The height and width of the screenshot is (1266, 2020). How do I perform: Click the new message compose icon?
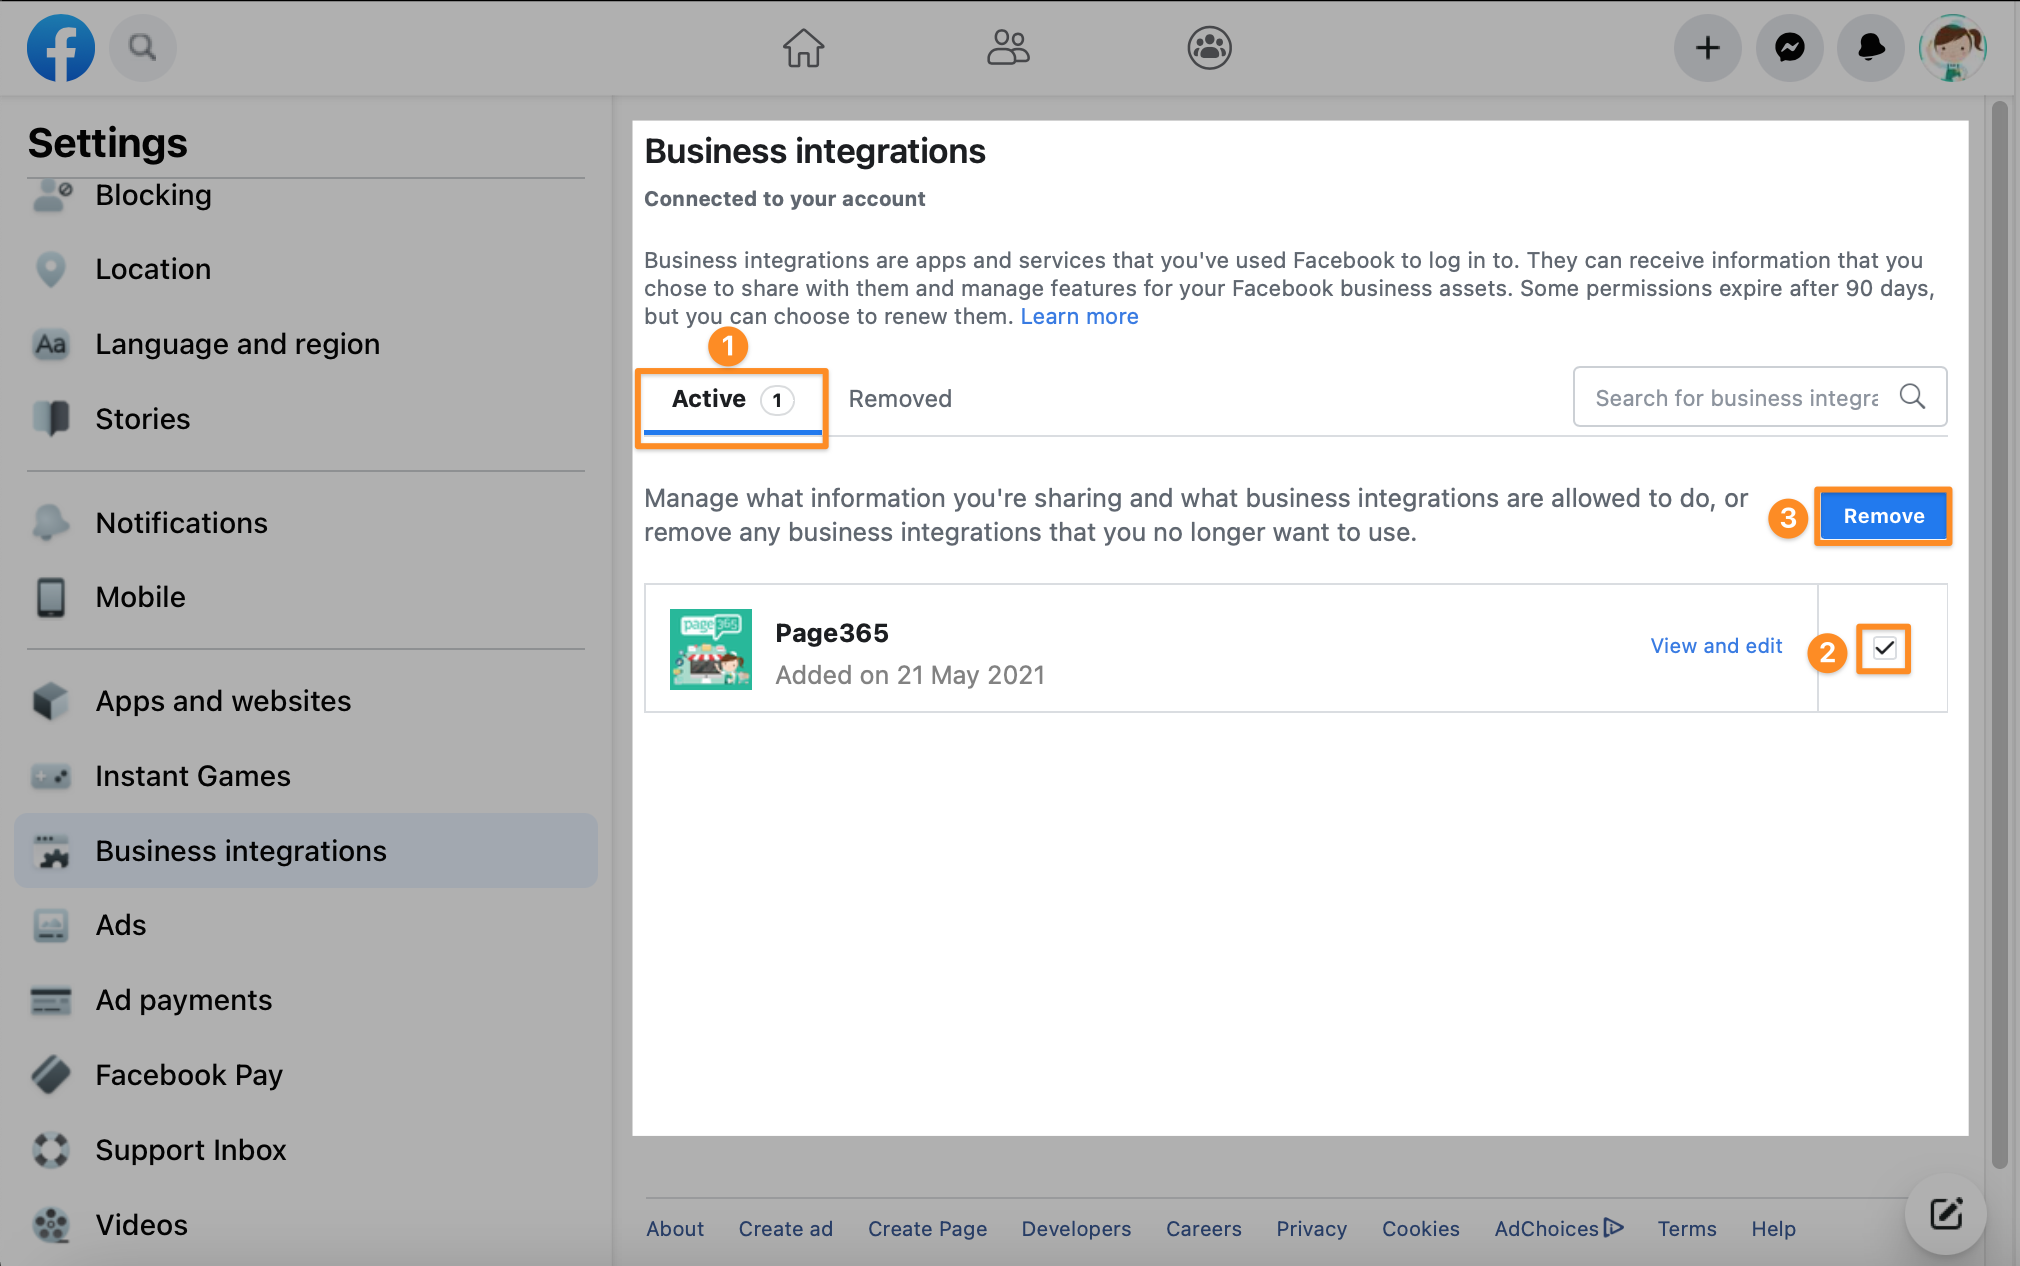tap(1945, 1214)
